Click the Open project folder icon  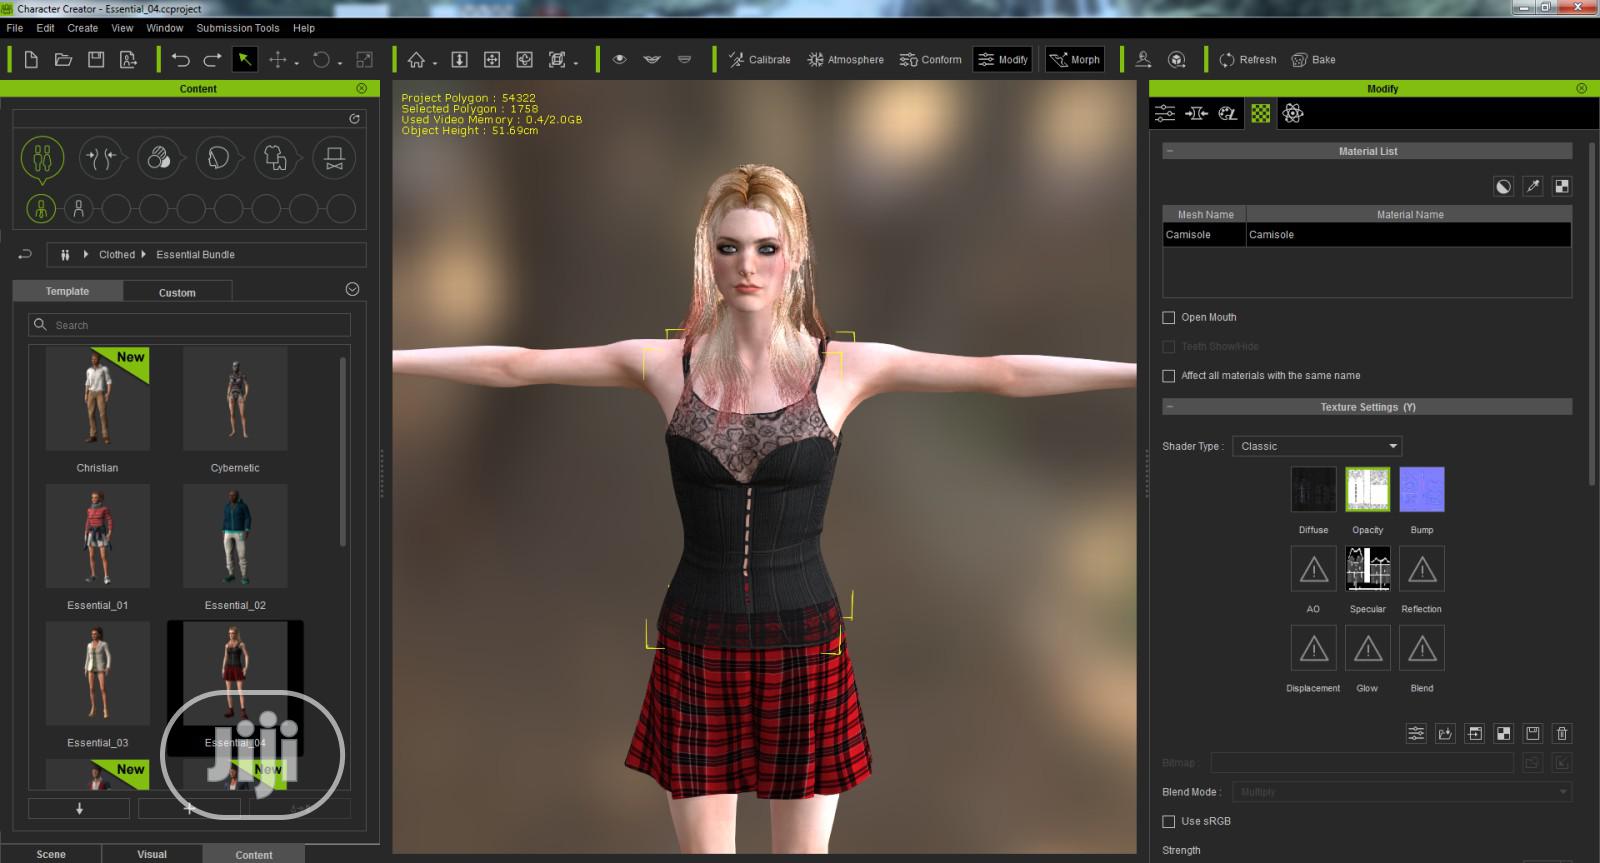63,60
